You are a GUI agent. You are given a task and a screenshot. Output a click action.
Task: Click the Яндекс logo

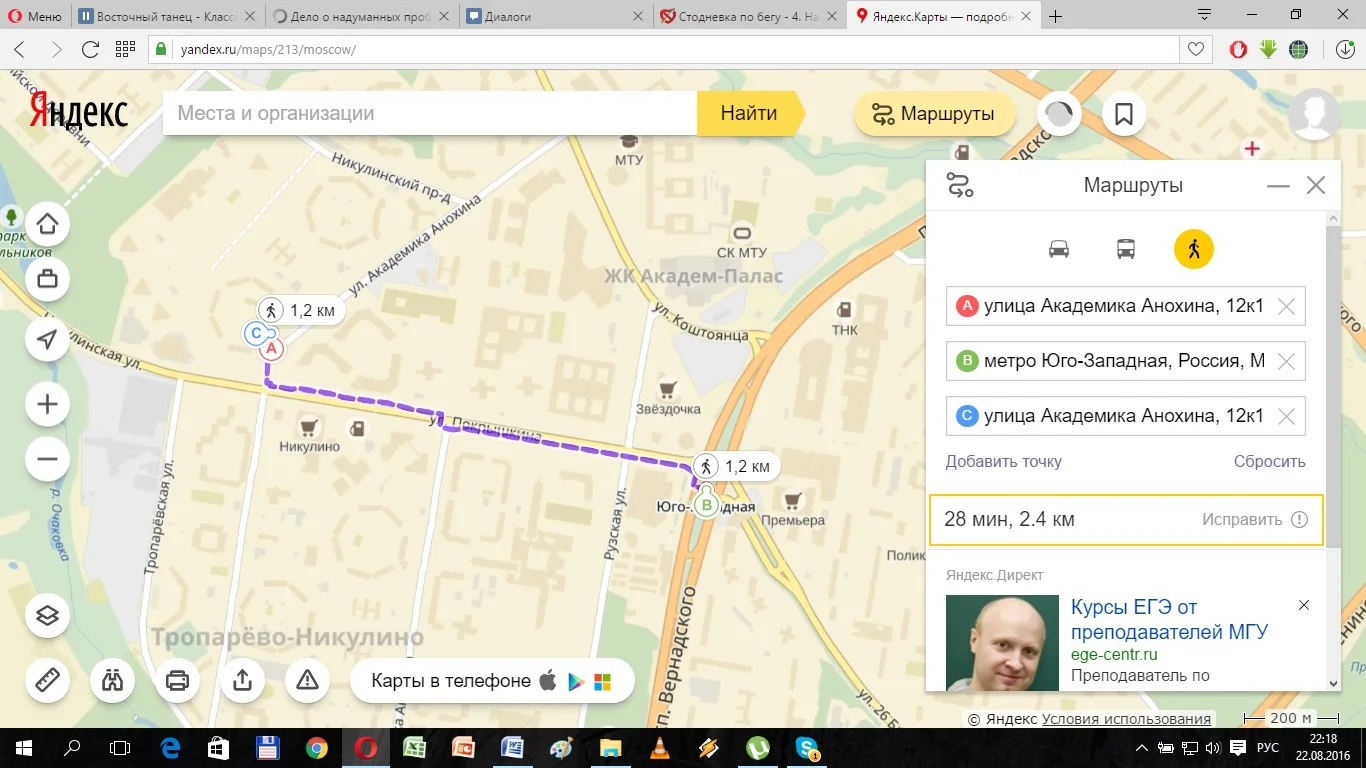click(x=78, y=111)
